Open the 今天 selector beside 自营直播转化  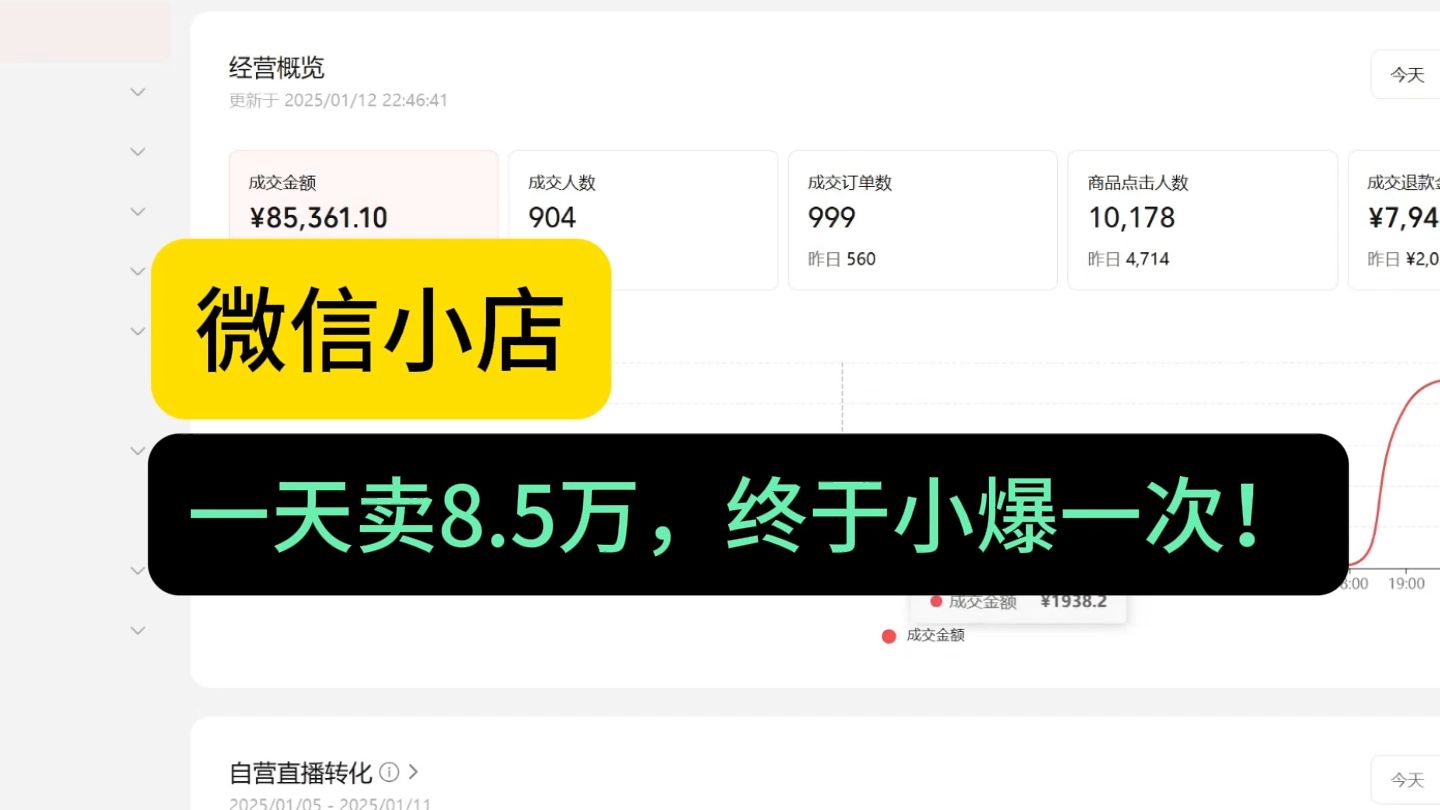pos(1406,779)
